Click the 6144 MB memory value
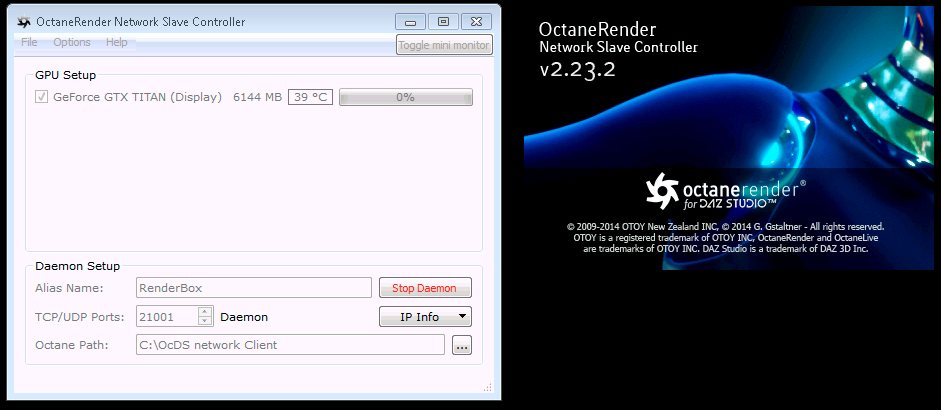The image size is (941, 410). click(257, 97)
